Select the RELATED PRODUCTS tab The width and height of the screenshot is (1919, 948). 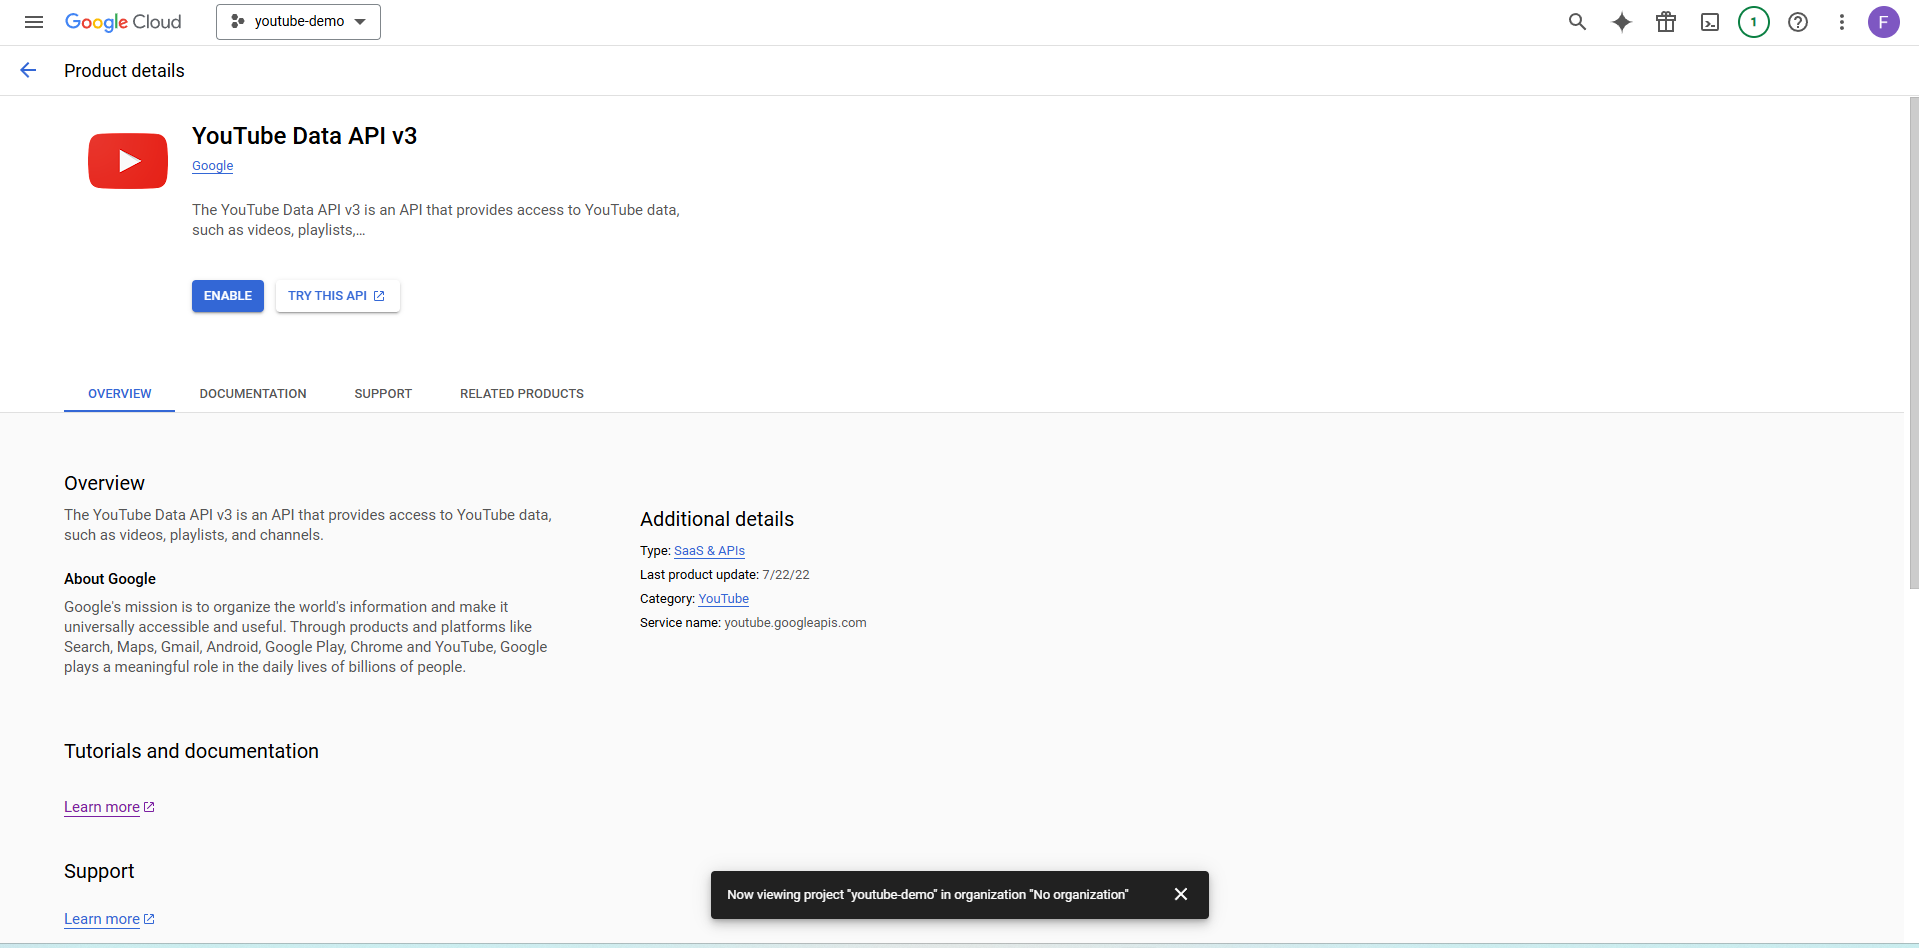(521, 393)
